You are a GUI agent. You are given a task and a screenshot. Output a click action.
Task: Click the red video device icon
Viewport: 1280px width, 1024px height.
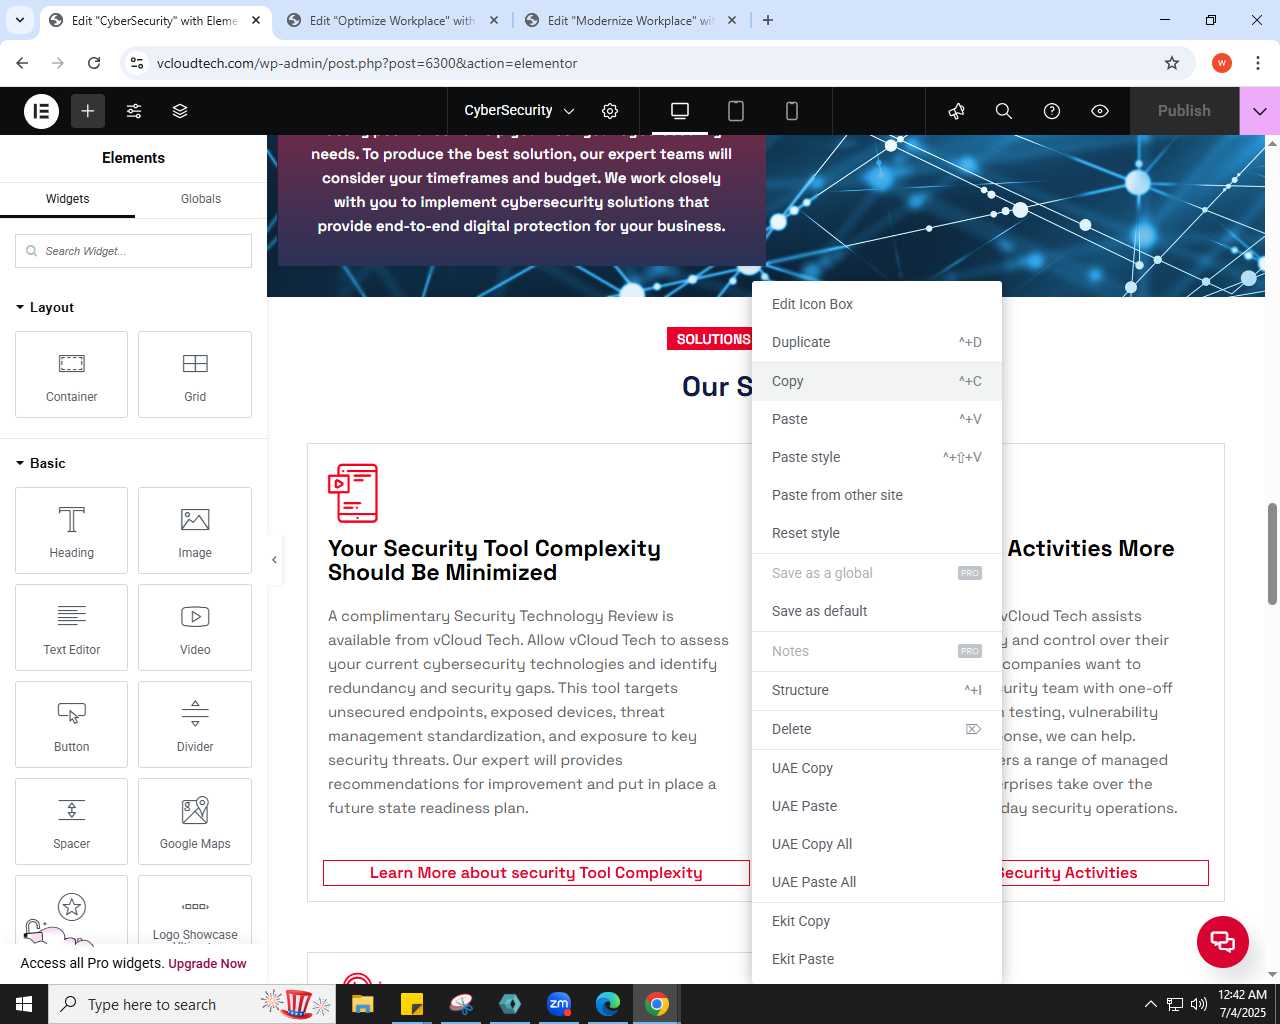[x=353, y=493]
